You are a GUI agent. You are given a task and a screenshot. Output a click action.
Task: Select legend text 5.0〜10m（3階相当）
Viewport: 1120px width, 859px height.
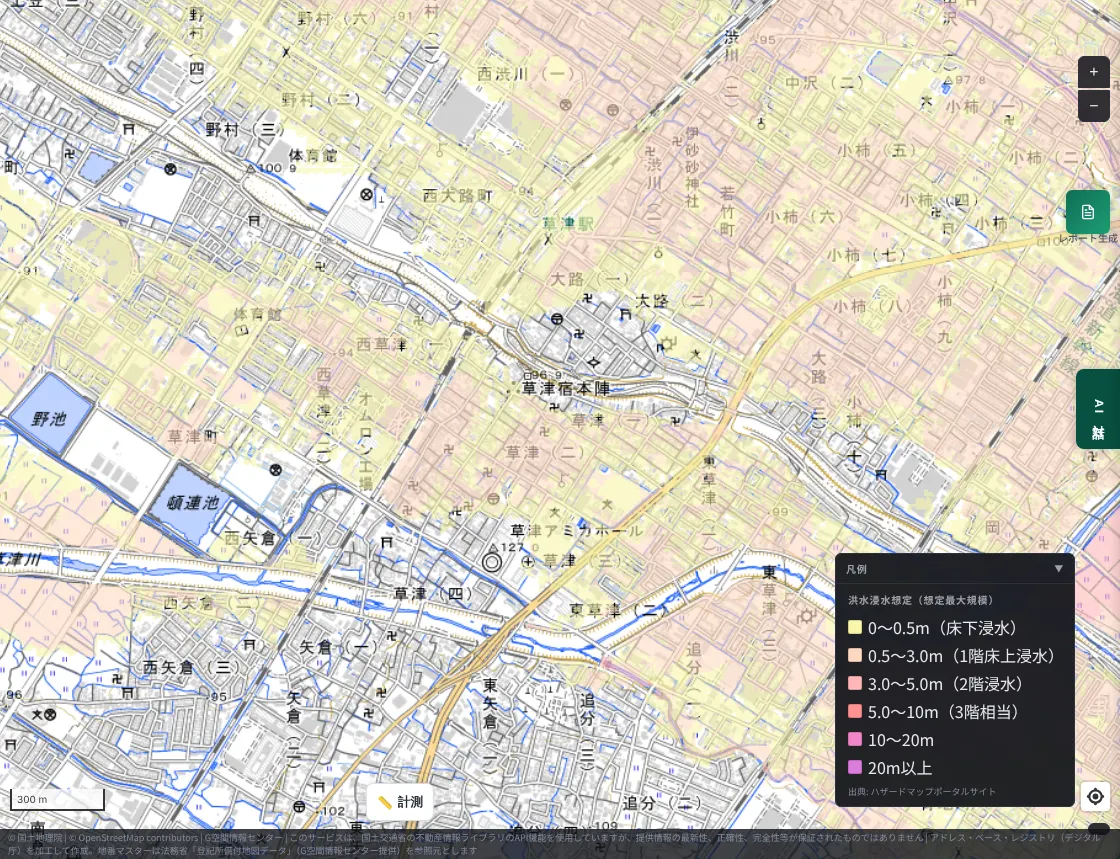(944, 712)
